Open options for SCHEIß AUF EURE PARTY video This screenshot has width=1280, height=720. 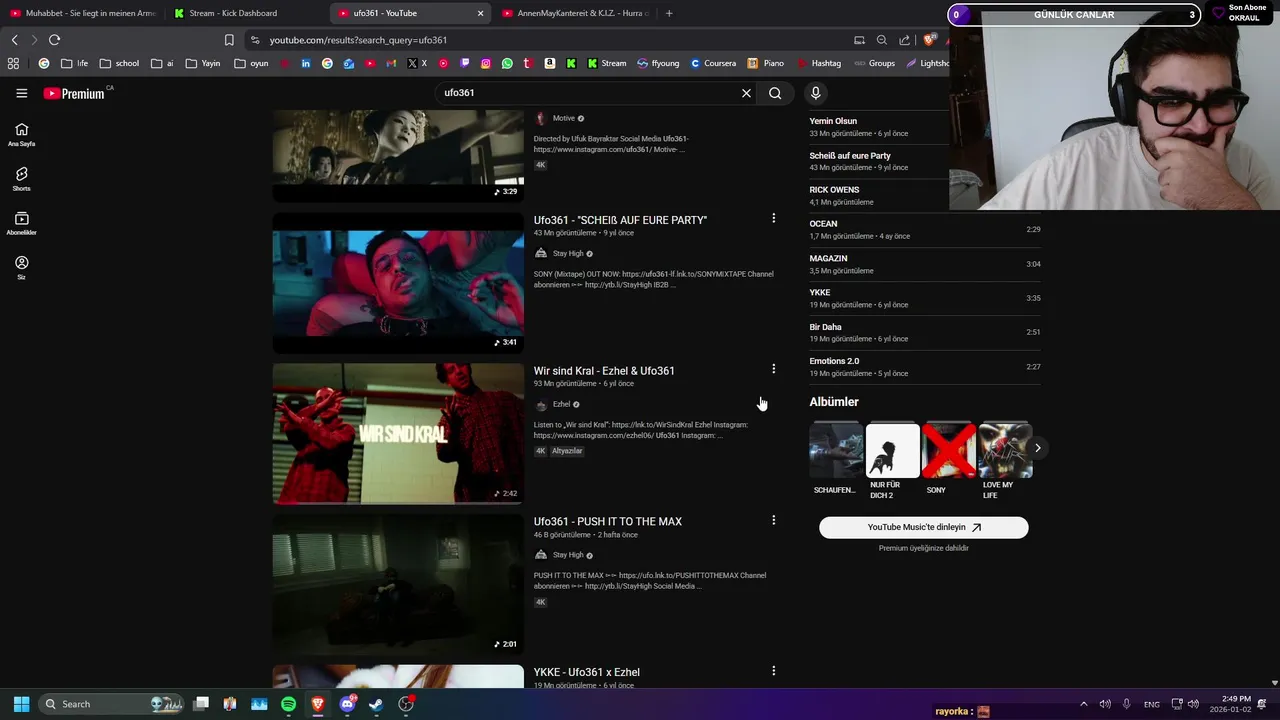(773, 218)
